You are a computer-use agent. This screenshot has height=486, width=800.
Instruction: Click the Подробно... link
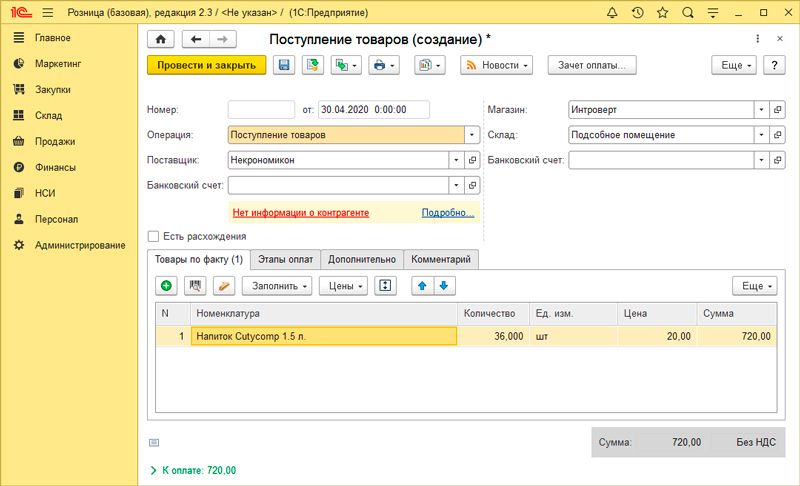447,213
